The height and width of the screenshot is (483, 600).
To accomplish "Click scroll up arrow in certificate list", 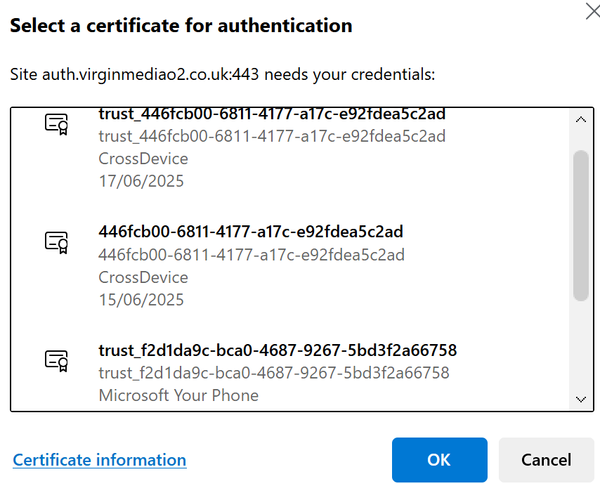I will [581, 120].
